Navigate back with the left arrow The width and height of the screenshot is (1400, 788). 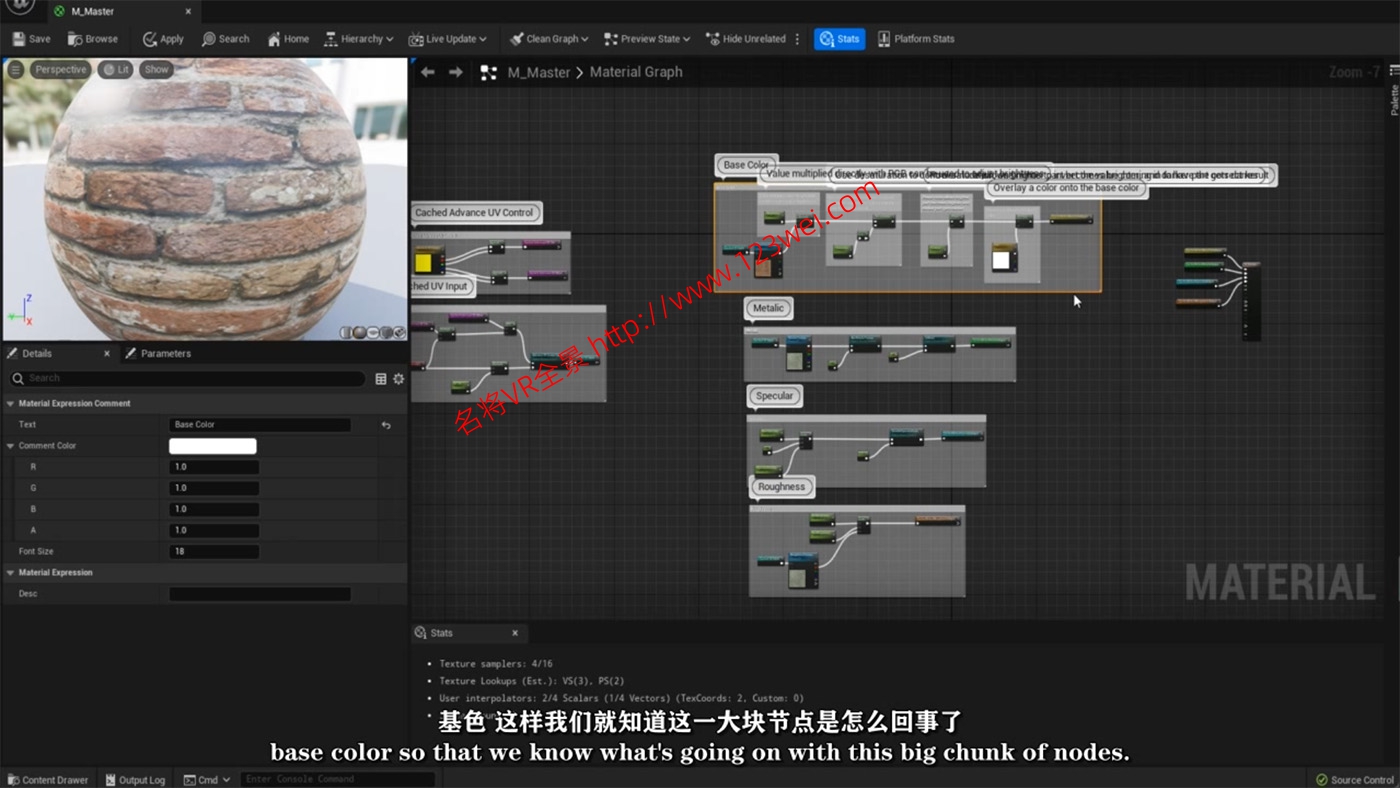[x=428, y=72]
